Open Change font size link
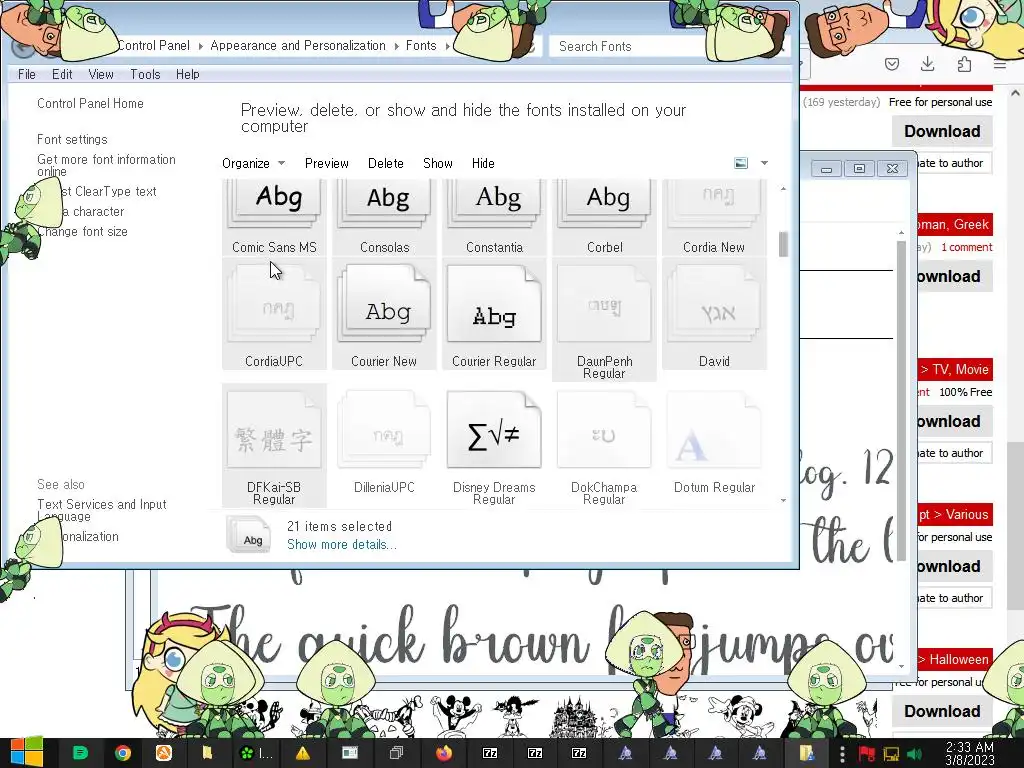1024x768 pixels. click(x=82, y=231)
